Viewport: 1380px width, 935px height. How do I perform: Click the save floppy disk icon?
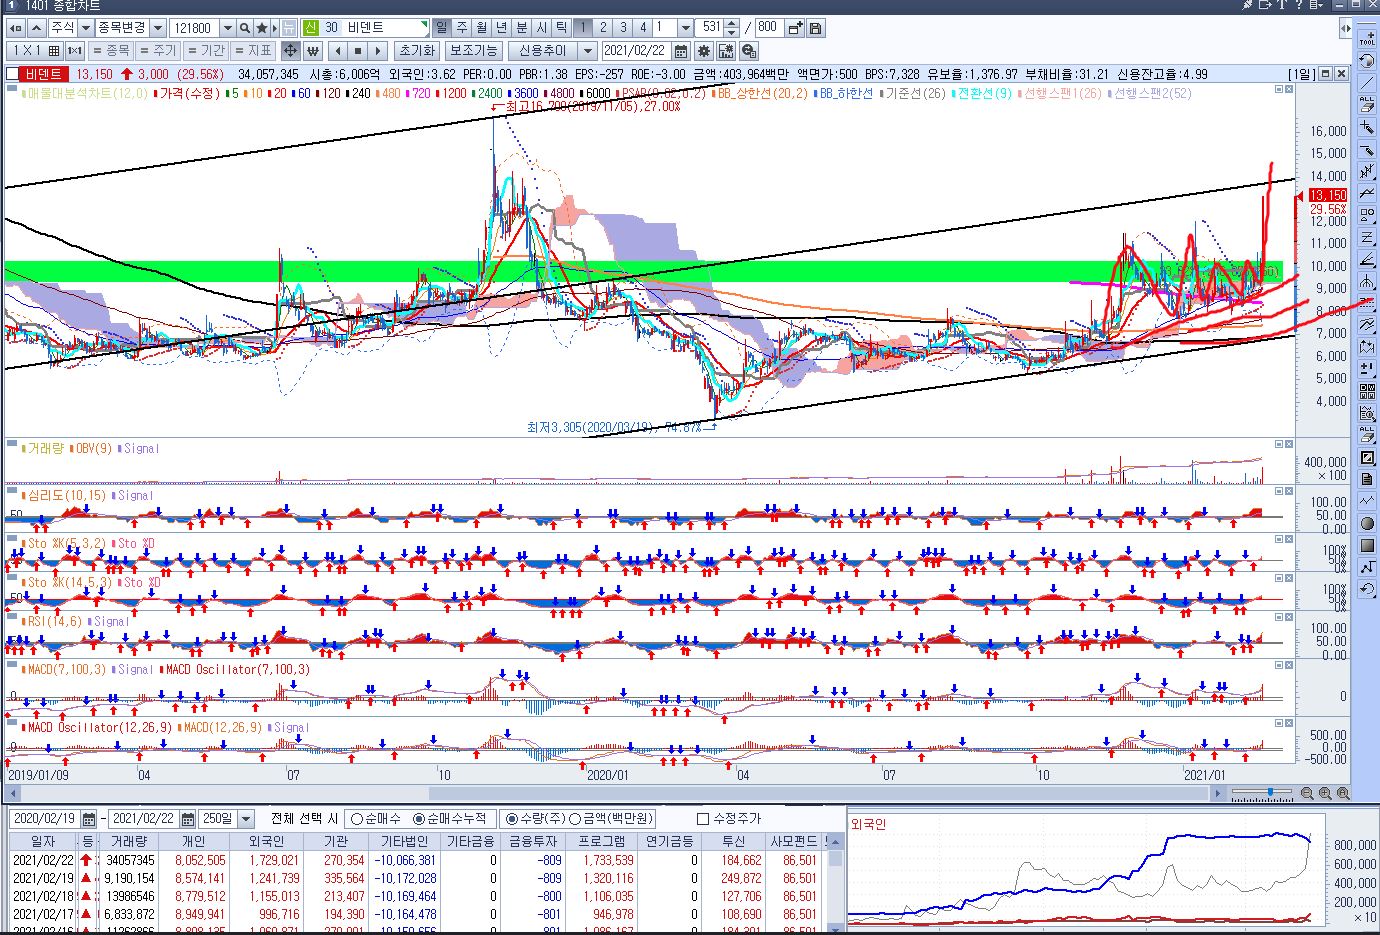click(x=816, y=28)
